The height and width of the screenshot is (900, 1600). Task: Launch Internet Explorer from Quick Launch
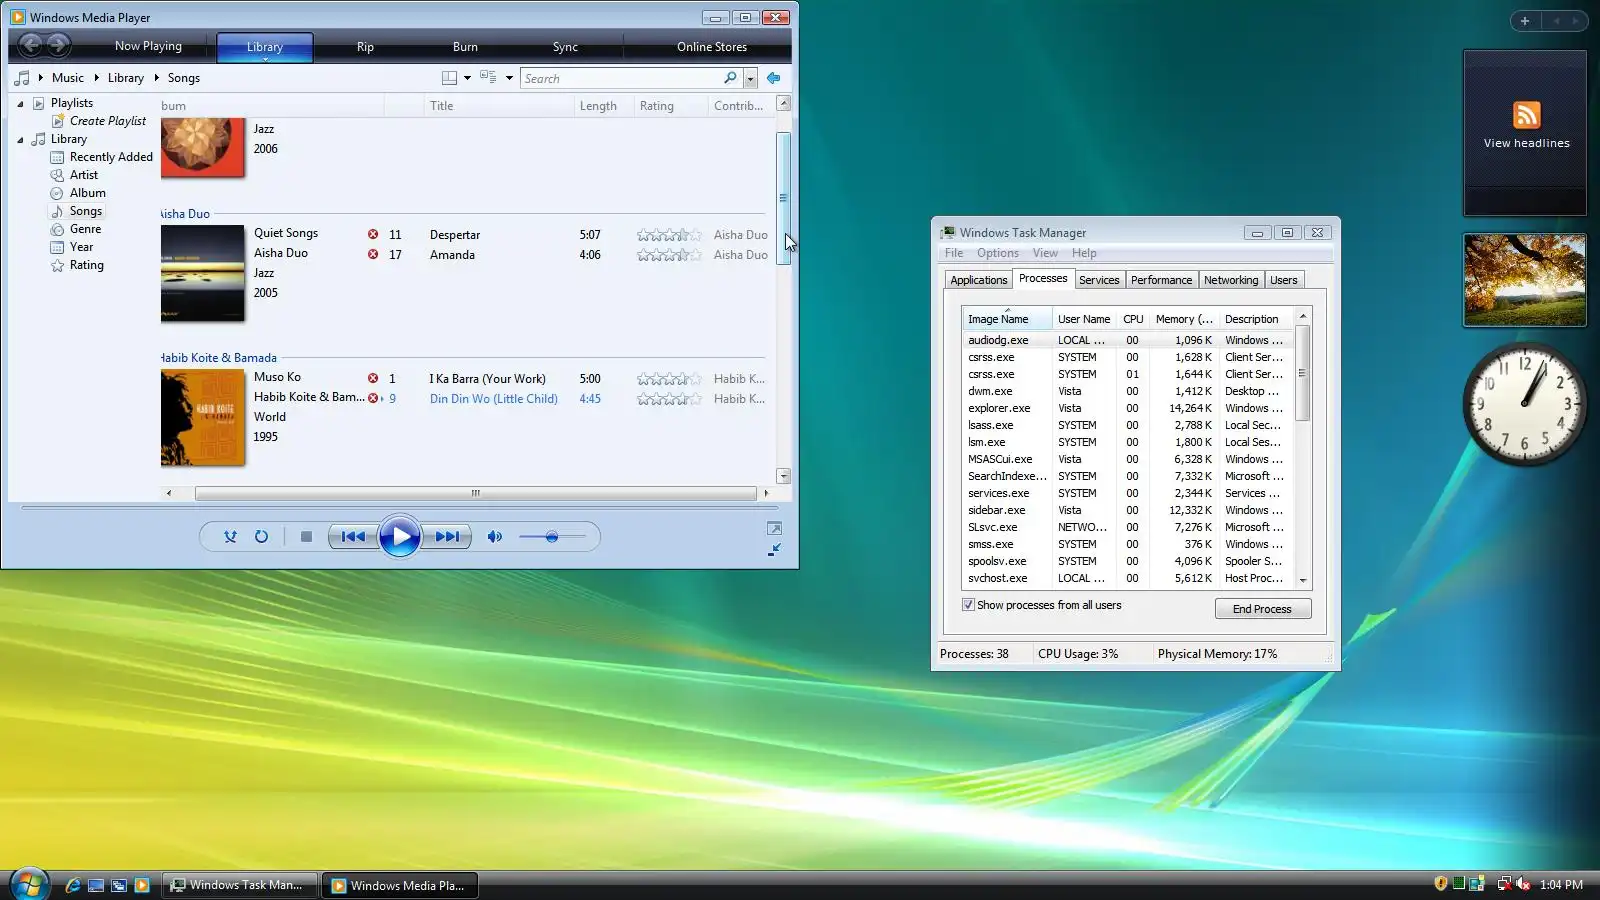coord(72,885)
